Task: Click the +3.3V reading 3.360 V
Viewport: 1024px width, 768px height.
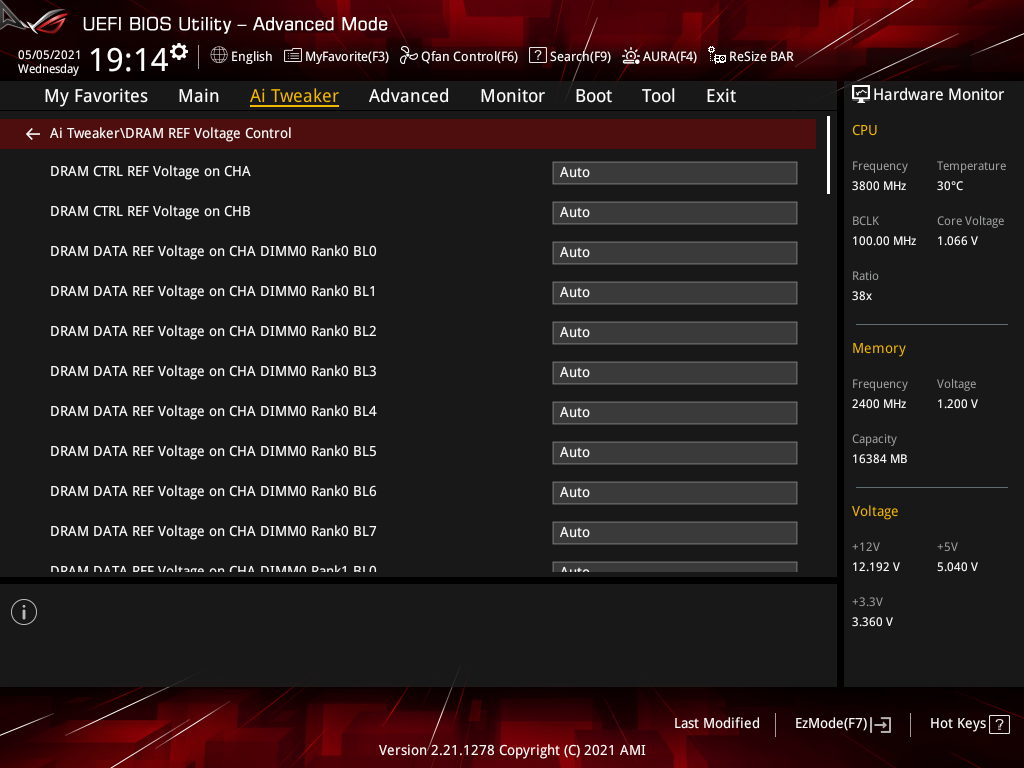Action: coord(872,622)
